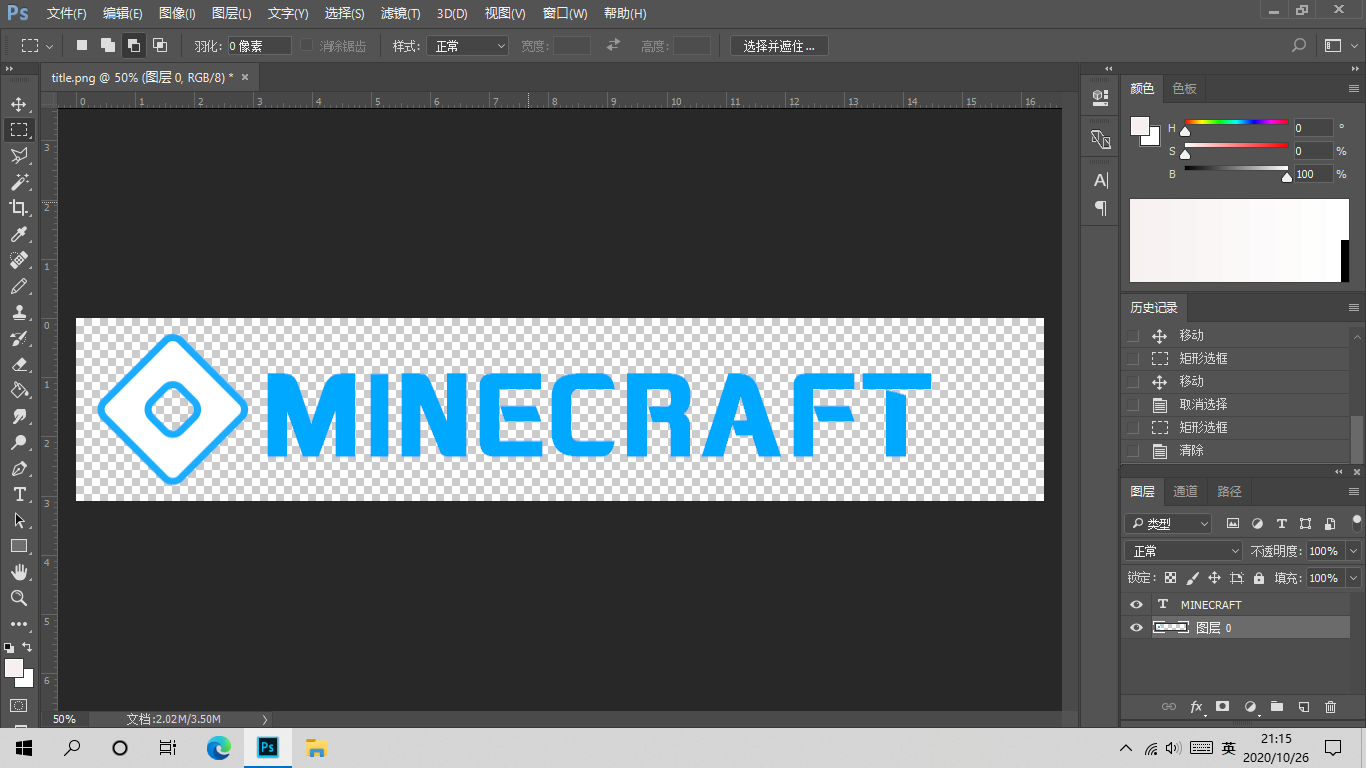The height and width of the screenshot is (768, 1366).
Task: Toggle the layer filter switch
Action: [x=1357, y=522]
